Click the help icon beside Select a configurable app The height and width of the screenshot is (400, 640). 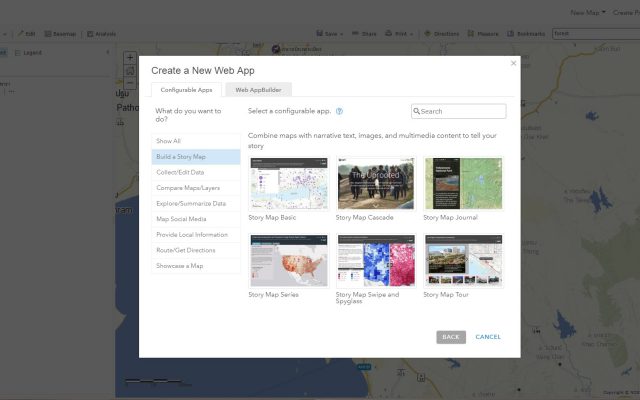click(x=339, y=111)
